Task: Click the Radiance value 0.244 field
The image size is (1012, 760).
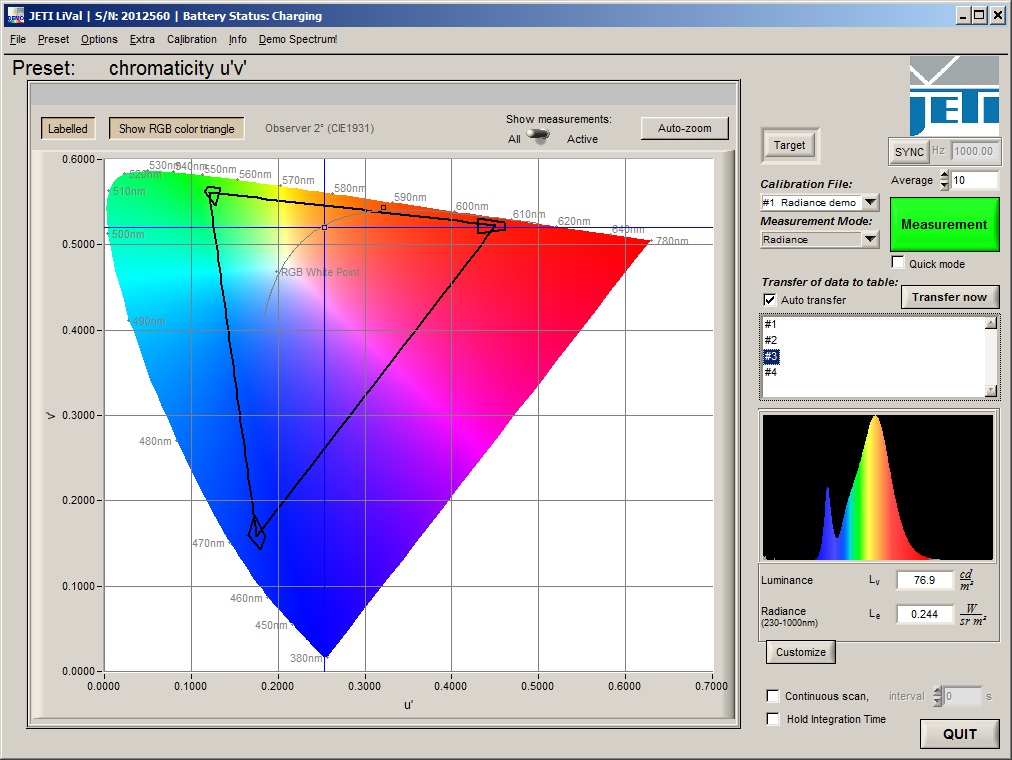Action: pos(924,614)
